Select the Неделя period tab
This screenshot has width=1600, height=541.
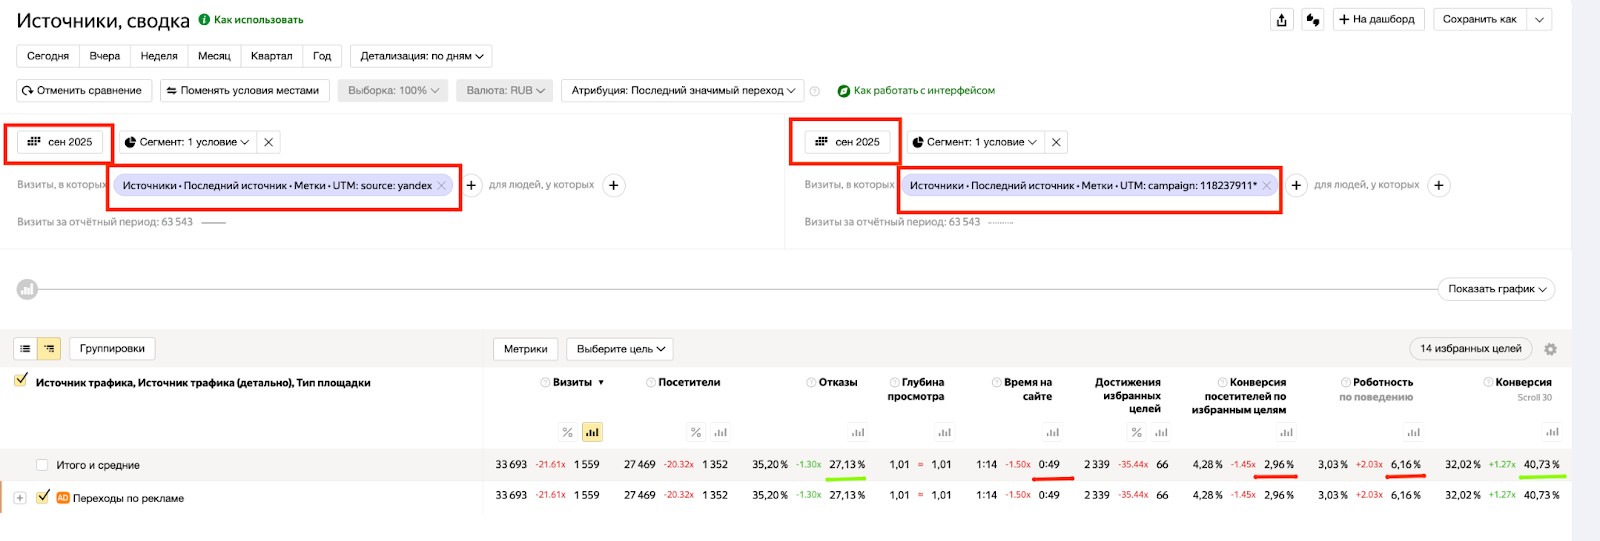pos(159,56)
